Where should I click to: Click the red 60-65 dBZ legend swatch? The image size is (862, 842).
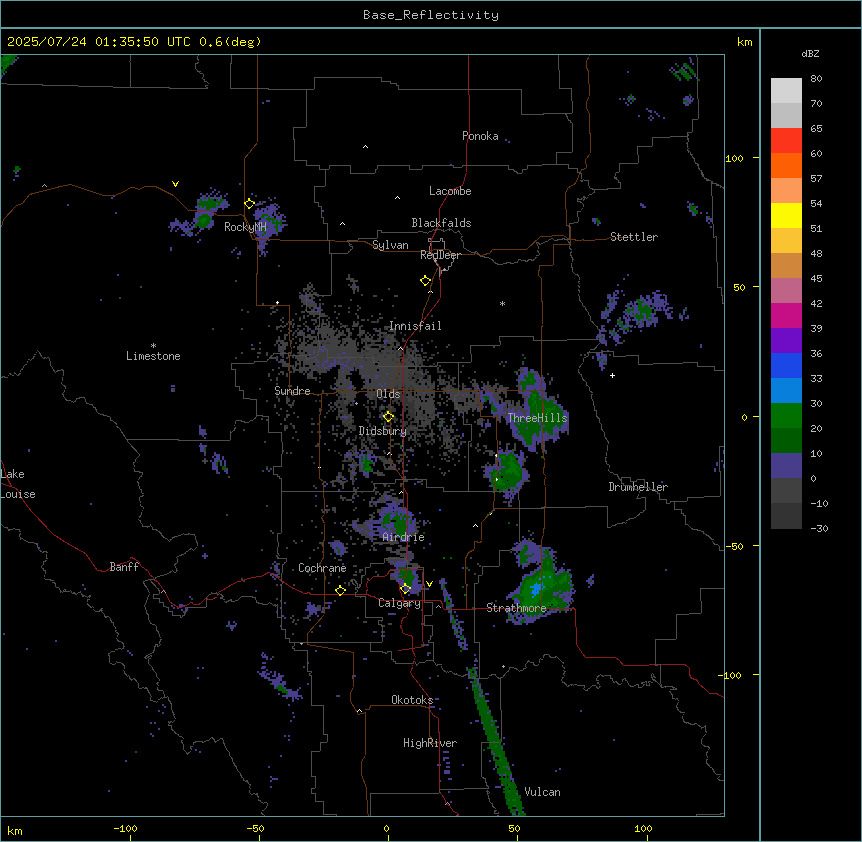click(786, 140)
